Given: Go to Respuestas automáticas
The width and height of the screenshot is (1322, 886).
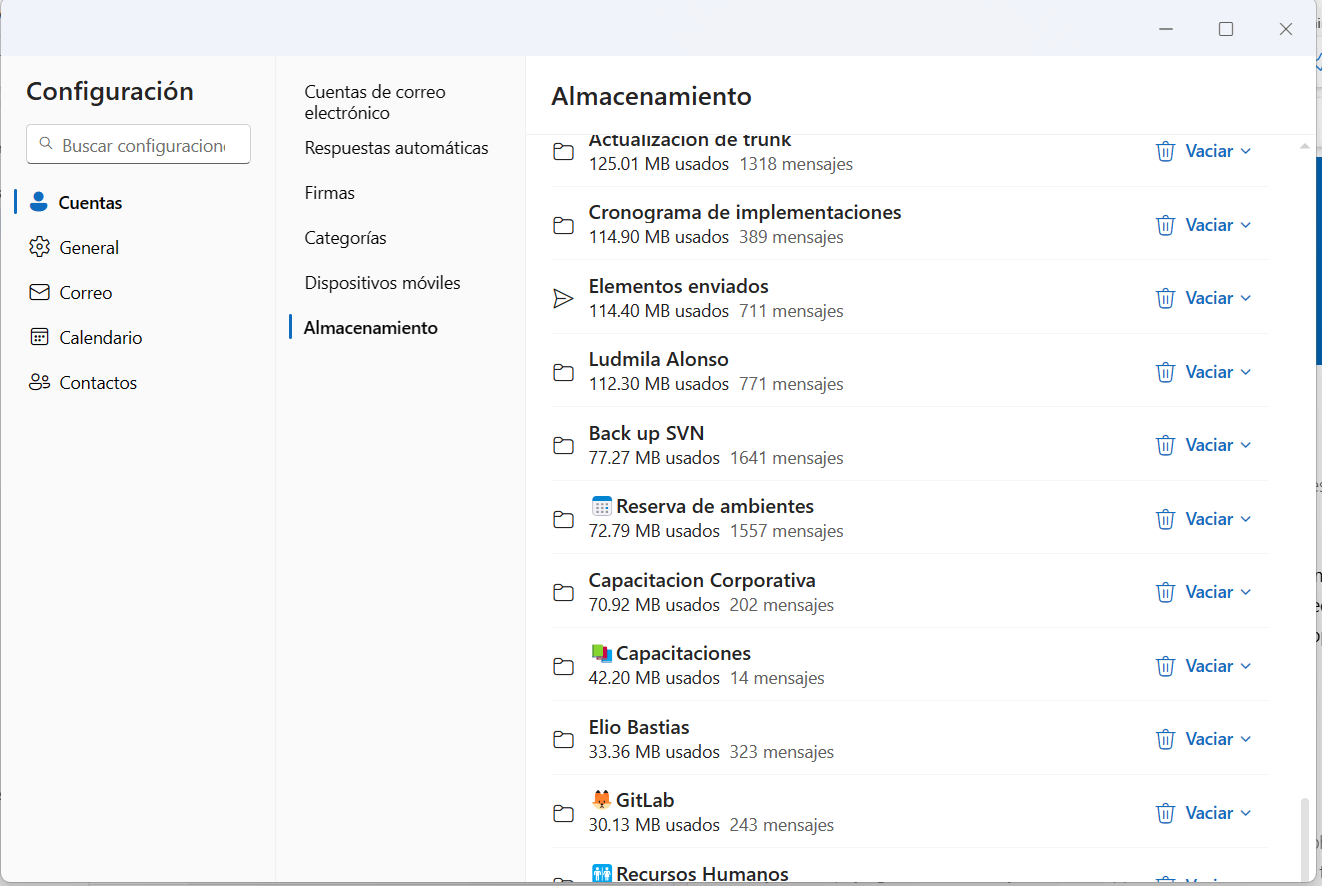Looking at the screenshot, I should point(396,148).
